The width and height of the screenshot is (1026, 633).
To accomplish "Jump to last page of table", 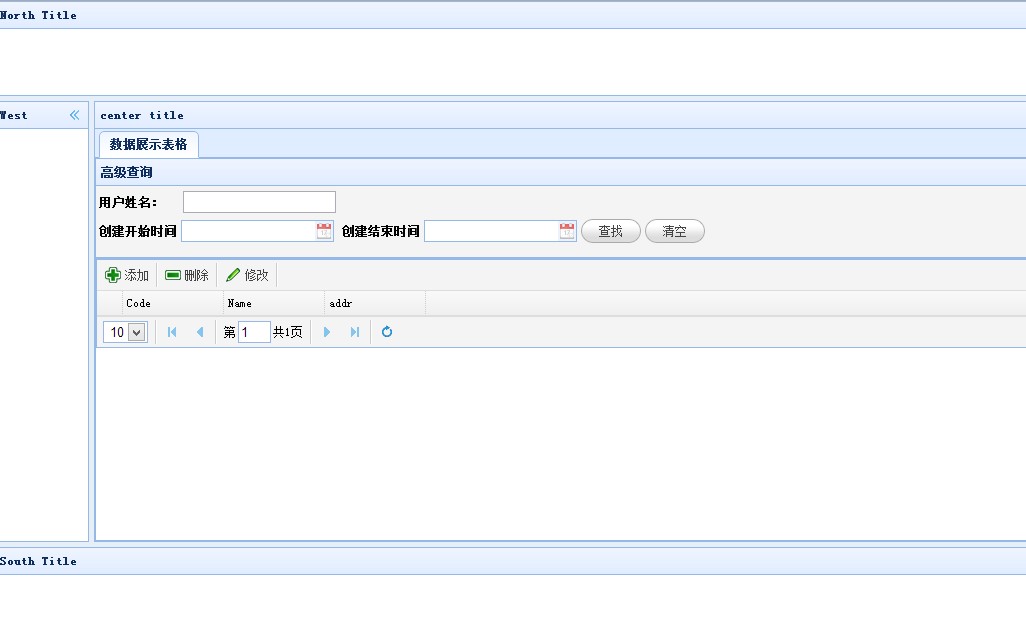I will [354, 332].
